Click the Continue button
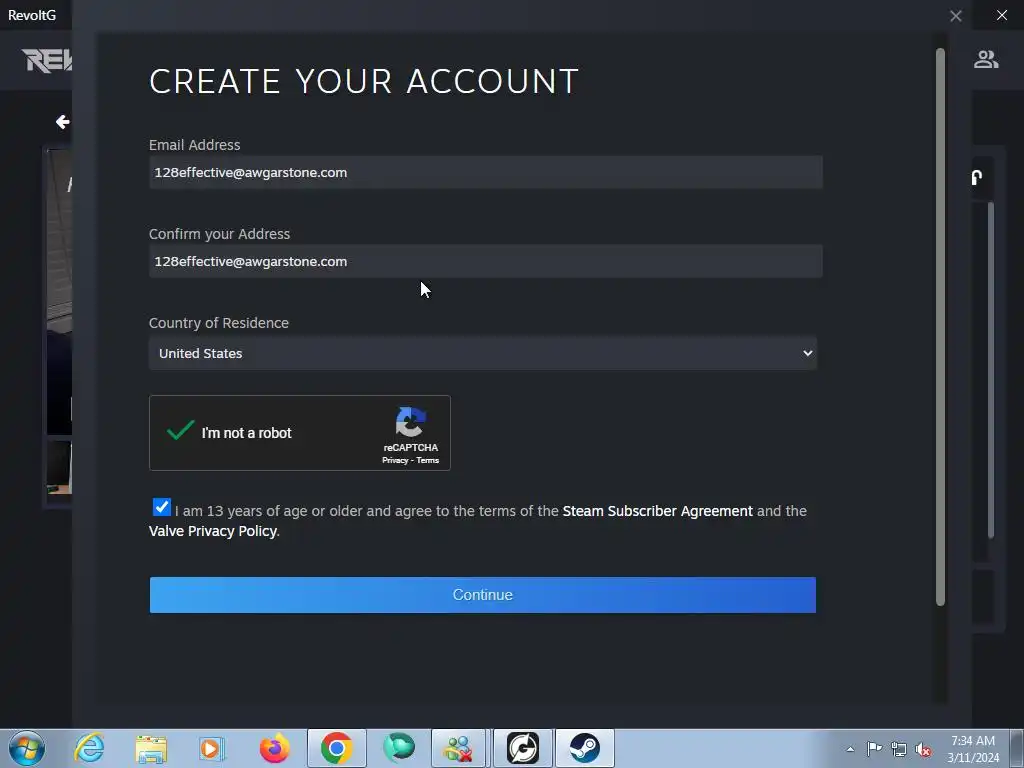This screenshot has height=768, width=1024. pos(483,595)
